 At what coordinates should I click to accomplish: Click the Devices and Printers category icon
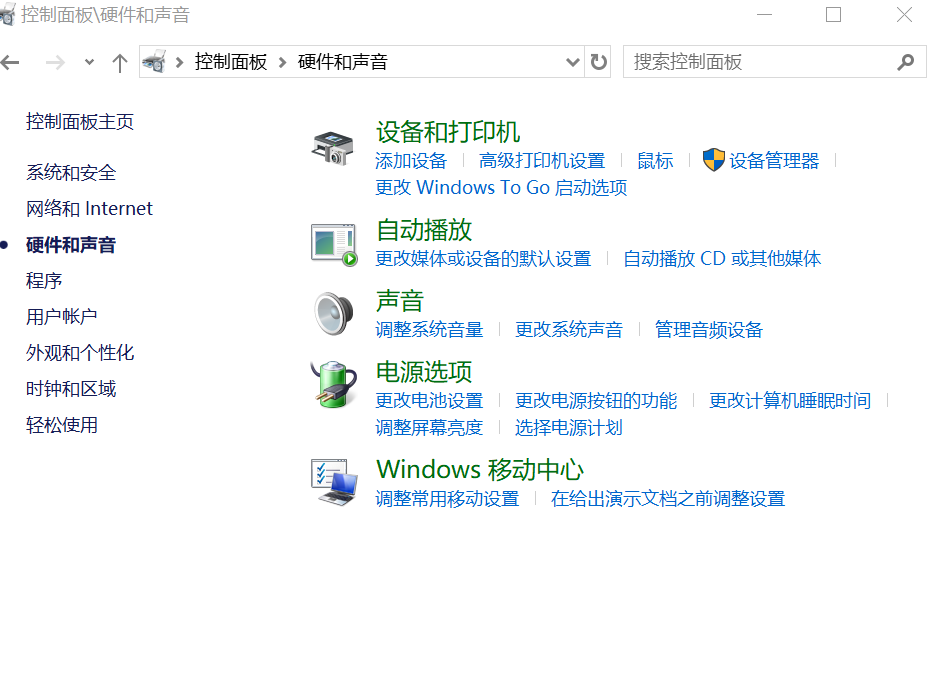pyautogui.click(x=333, y=147)
